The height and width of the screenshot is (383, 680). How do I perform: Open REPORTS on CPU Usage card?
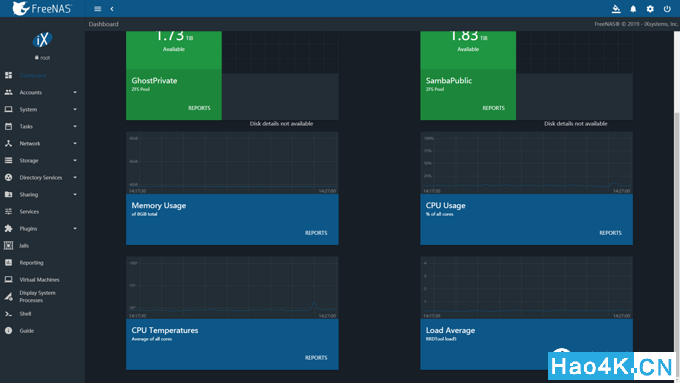tap(610, 233)
